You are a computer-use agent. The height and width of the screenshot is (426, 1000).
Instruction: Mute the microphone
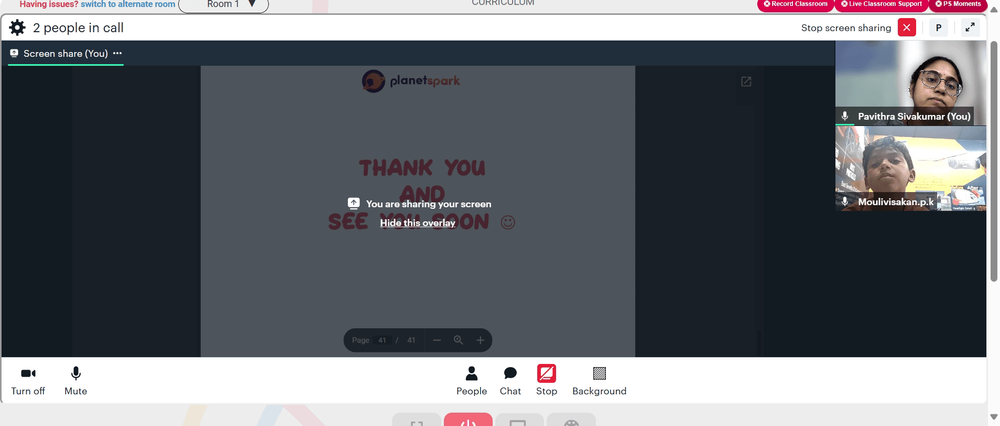(x=76, y=381)
